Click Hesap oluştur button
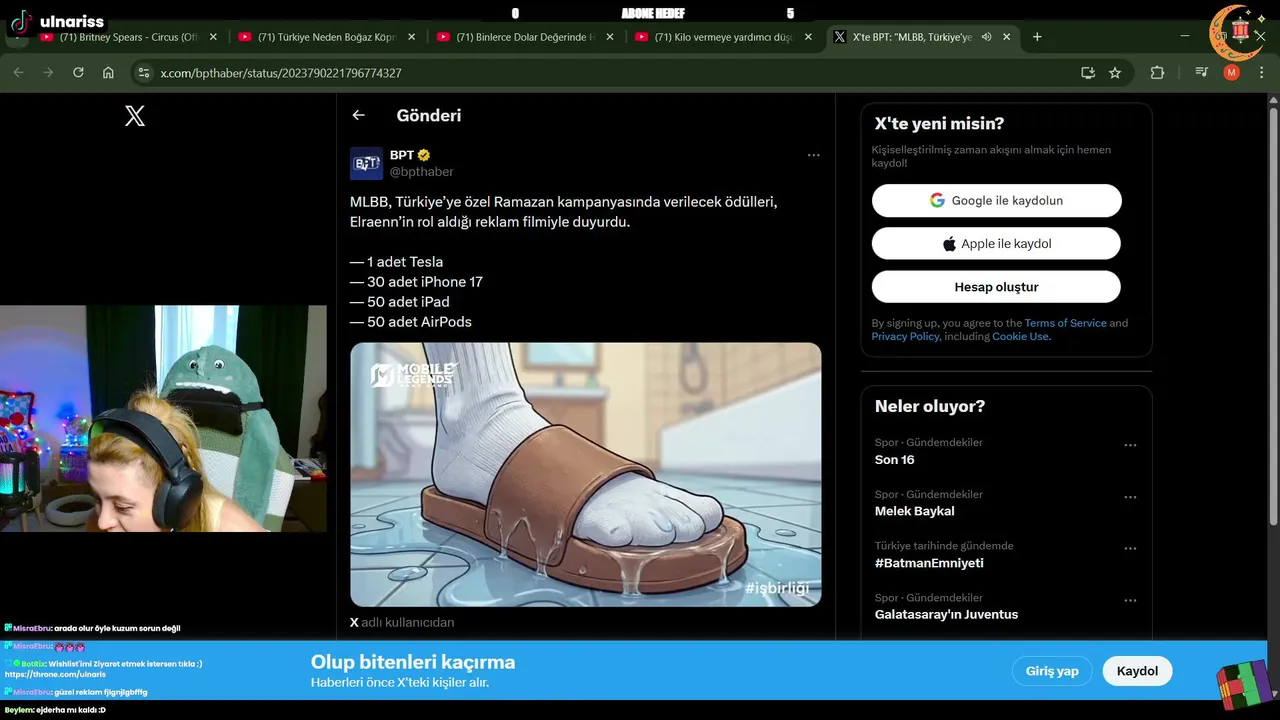Viewport: 1280px width, 720px height. pyautogui.click(x=996, y=287)
